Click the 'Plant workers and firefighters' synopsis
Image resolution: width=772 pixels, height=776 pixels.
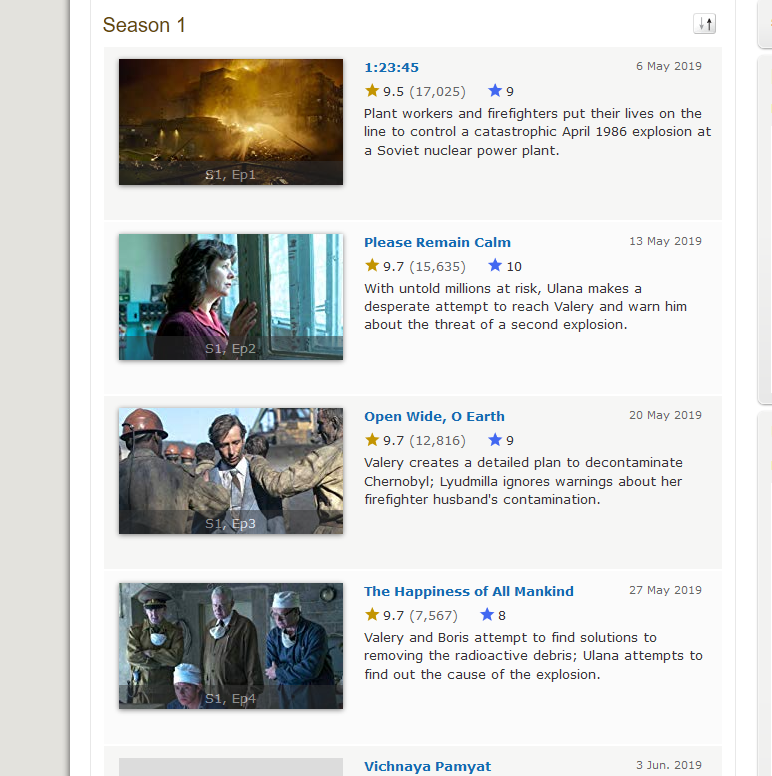click(537, 132)
